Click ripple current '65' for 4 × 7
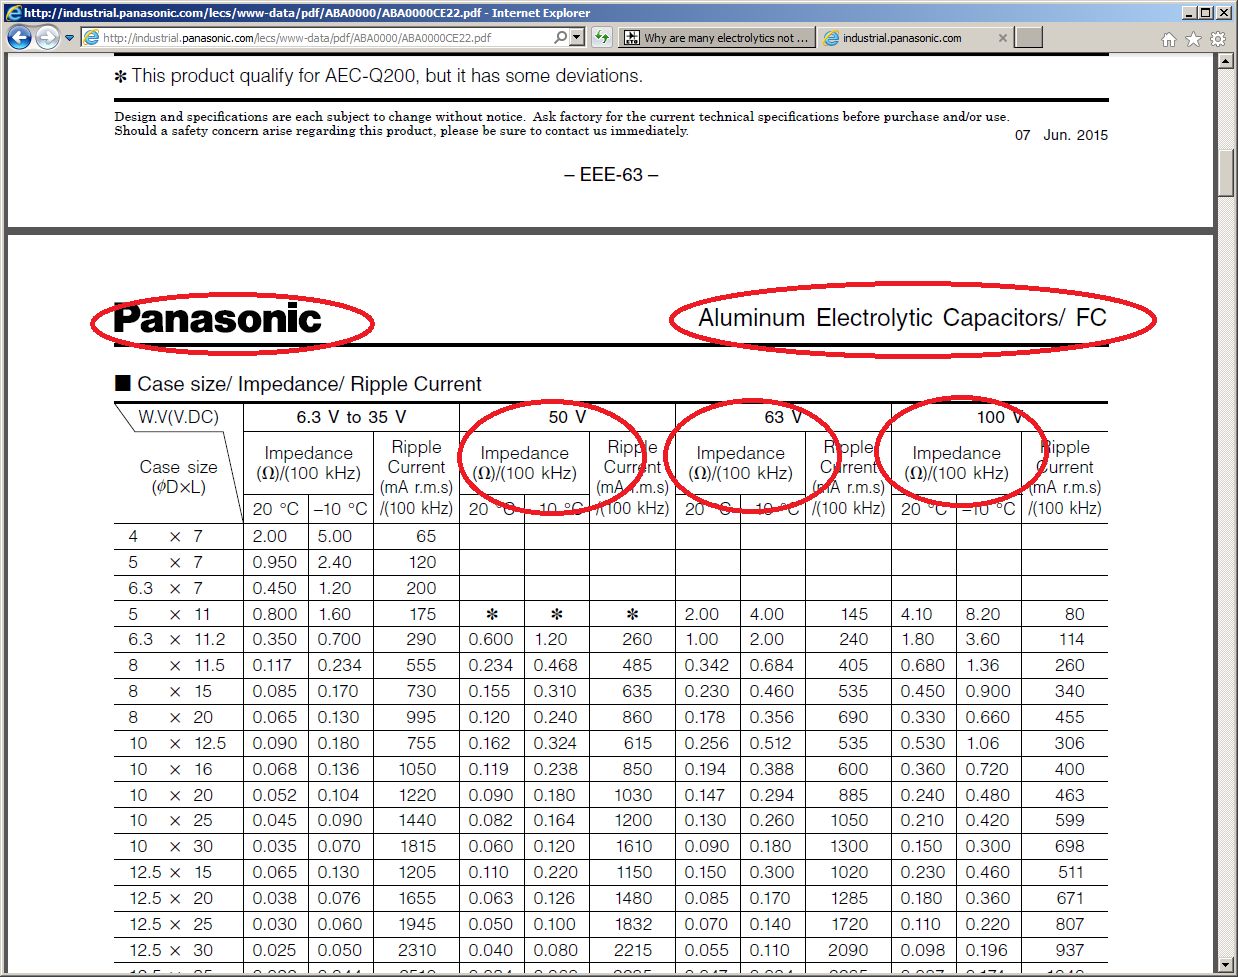Screen dimensions: 1238x977 426,536
